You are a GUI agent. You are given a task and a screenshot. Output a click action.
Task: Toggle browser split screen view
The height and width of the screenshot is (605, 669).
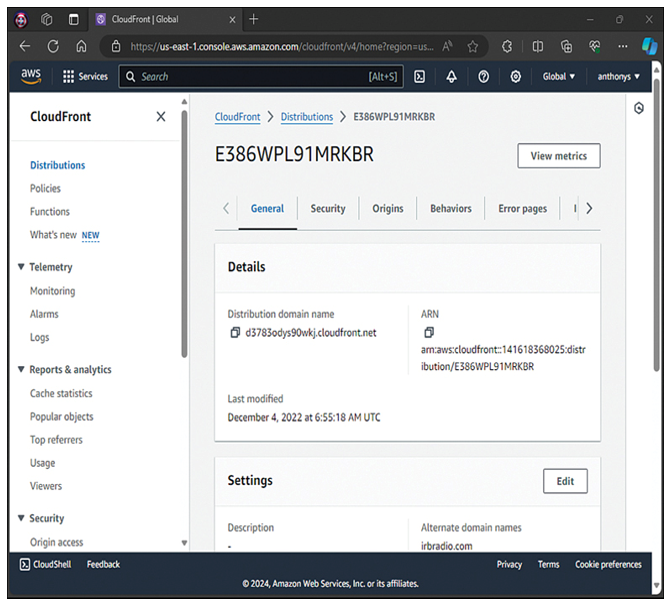[x=538, y=47]
